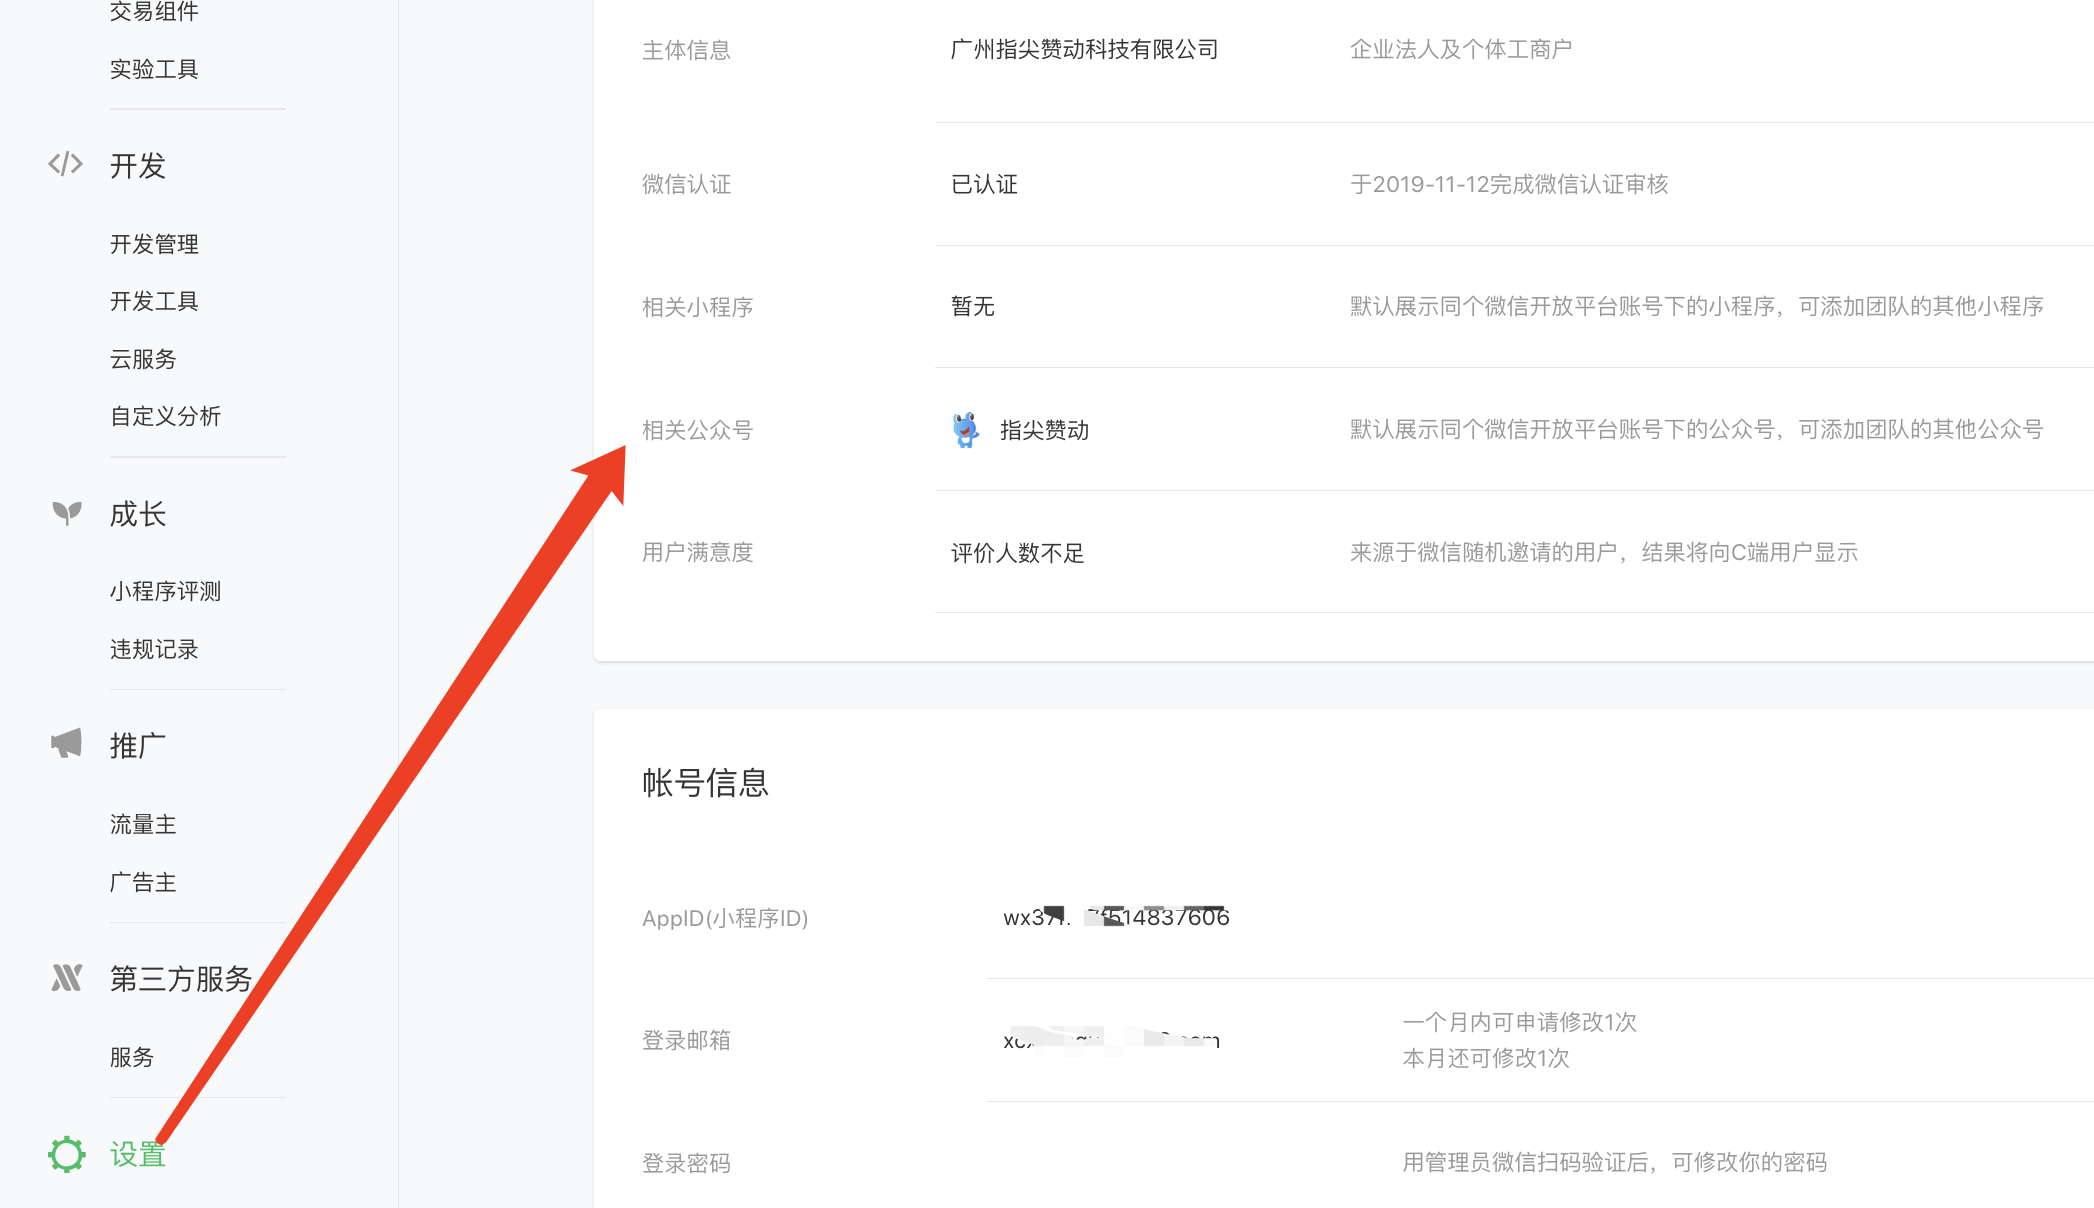Click 实验工具 in the sidebar
Viewport: 2094px width, 1208px height.
pos(154,69)
